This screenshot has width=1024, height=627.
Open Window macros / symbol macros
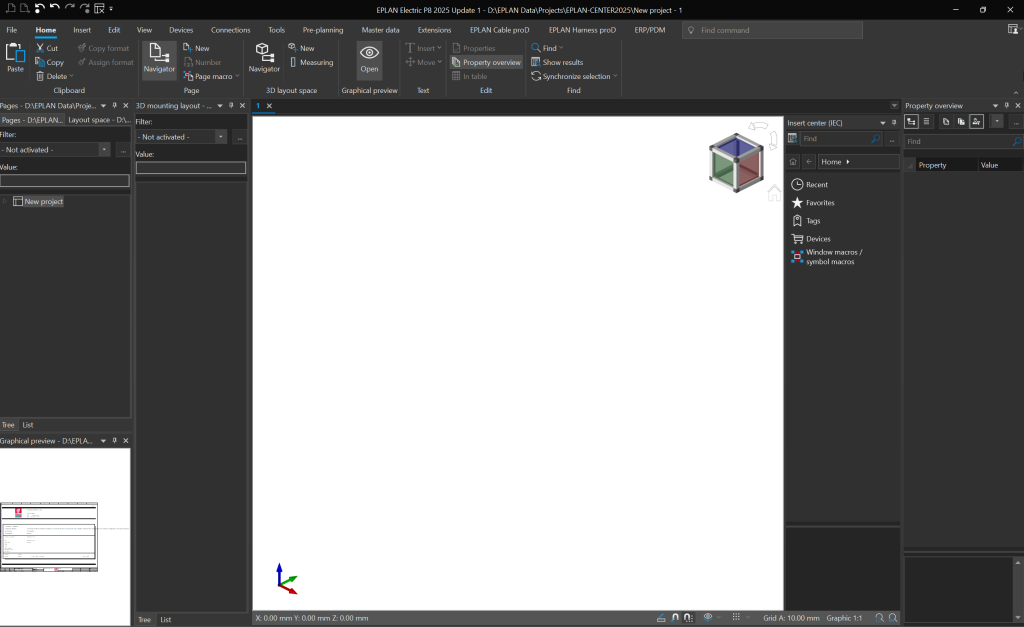827,257
